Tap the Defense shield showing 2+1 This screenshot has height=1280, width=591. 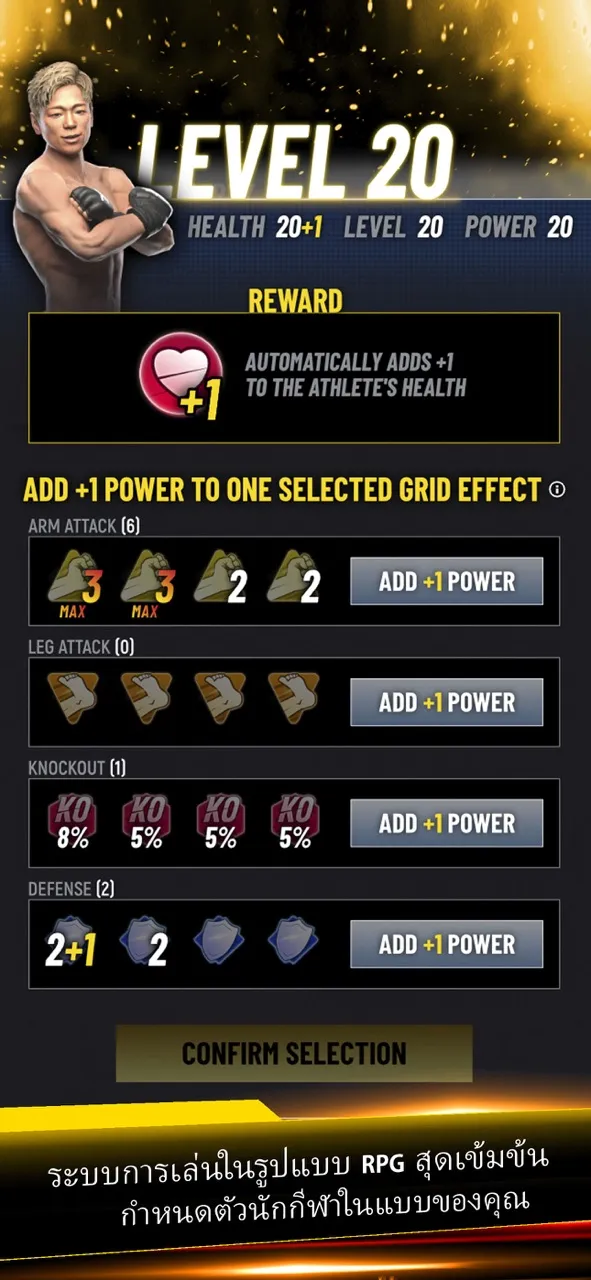70,945
